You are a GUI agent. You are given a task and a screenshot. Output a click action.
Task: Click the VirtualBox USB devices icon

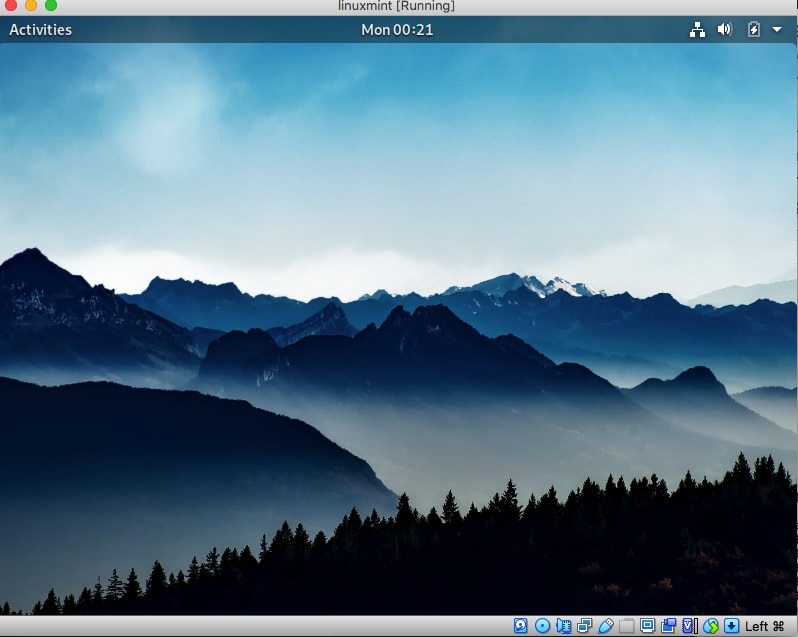click(606, 625)
